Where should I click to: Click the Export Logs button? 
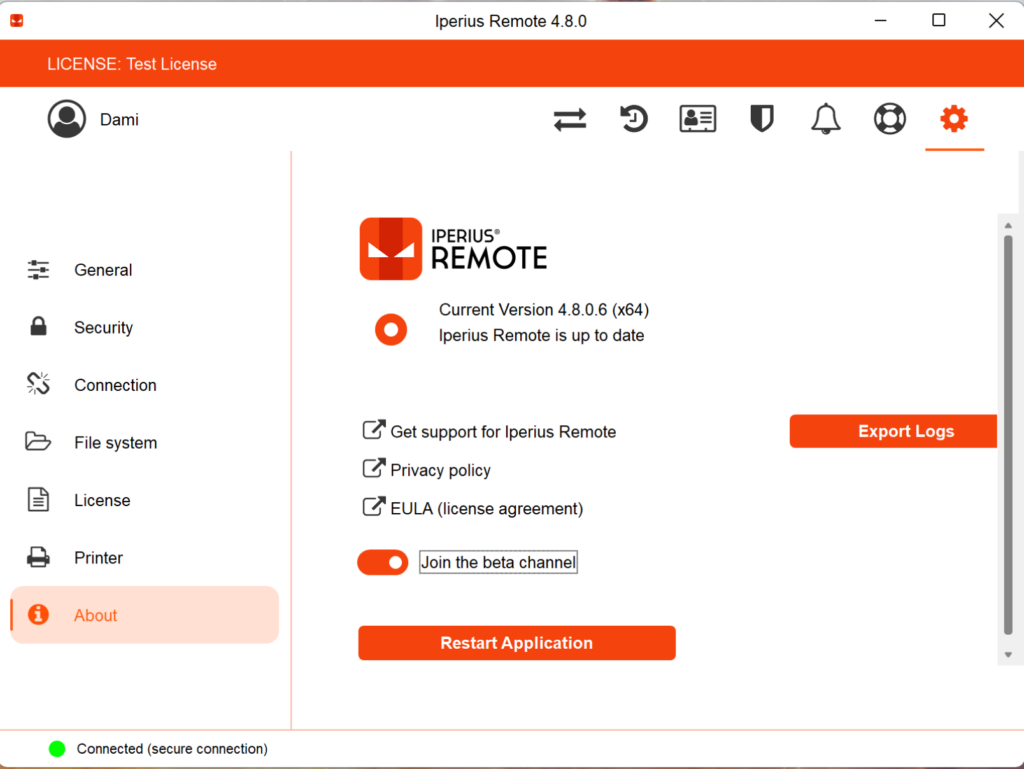pyautogui.click(x=893, y=431)
